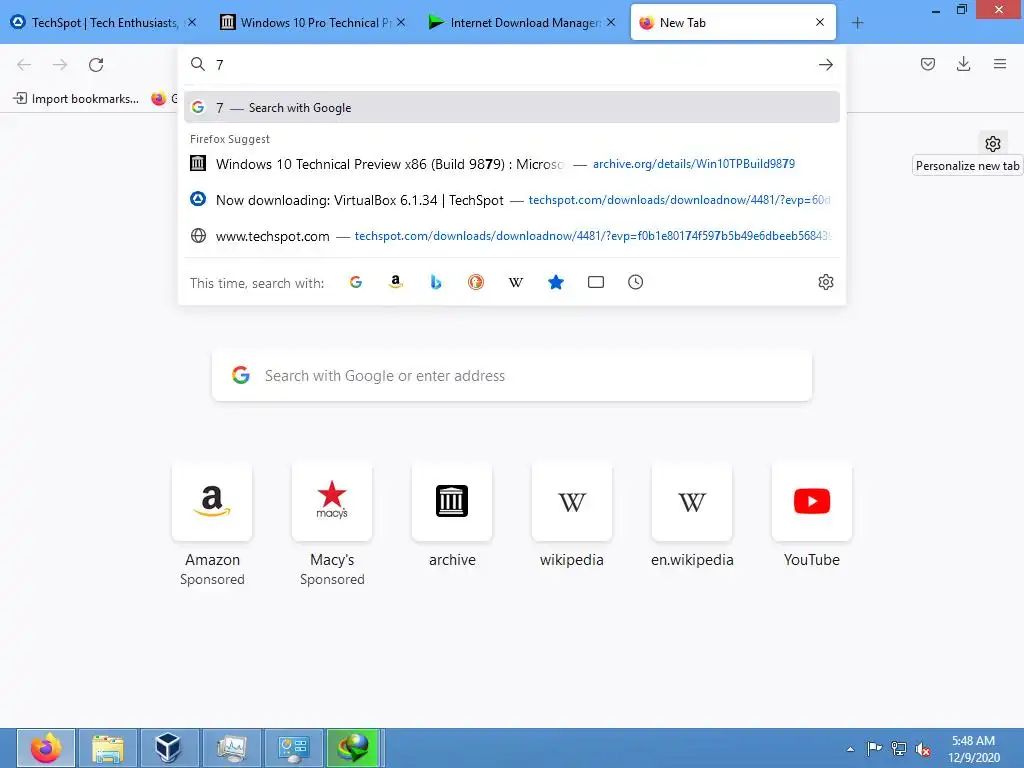This screenshot has height=768, width=1024.
Task: Search this time with DuckDuckGo icon
Action: (x=475, y=282)
